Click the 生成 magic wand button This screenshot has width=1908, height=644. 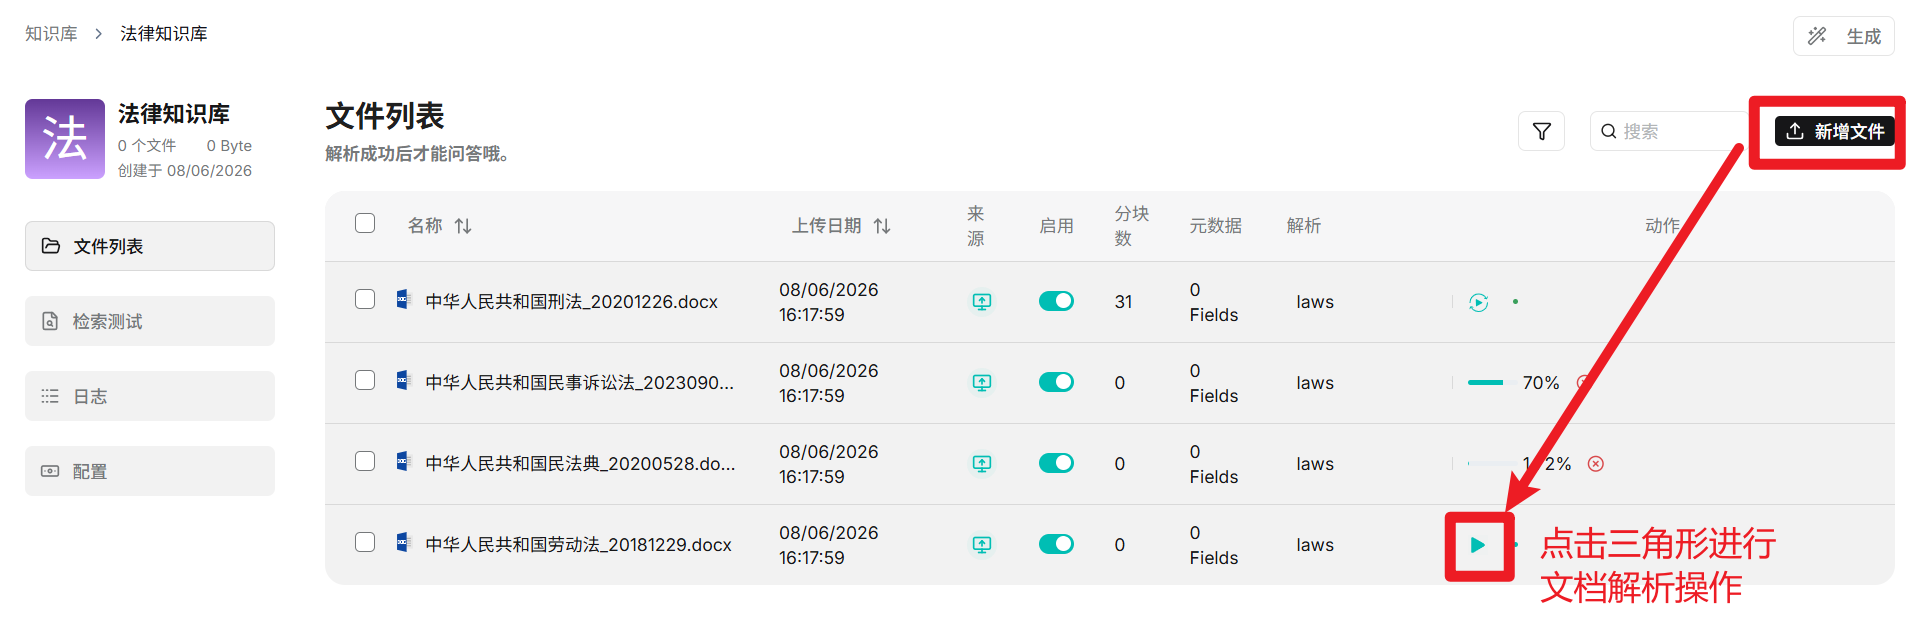tap(1843, 36)
